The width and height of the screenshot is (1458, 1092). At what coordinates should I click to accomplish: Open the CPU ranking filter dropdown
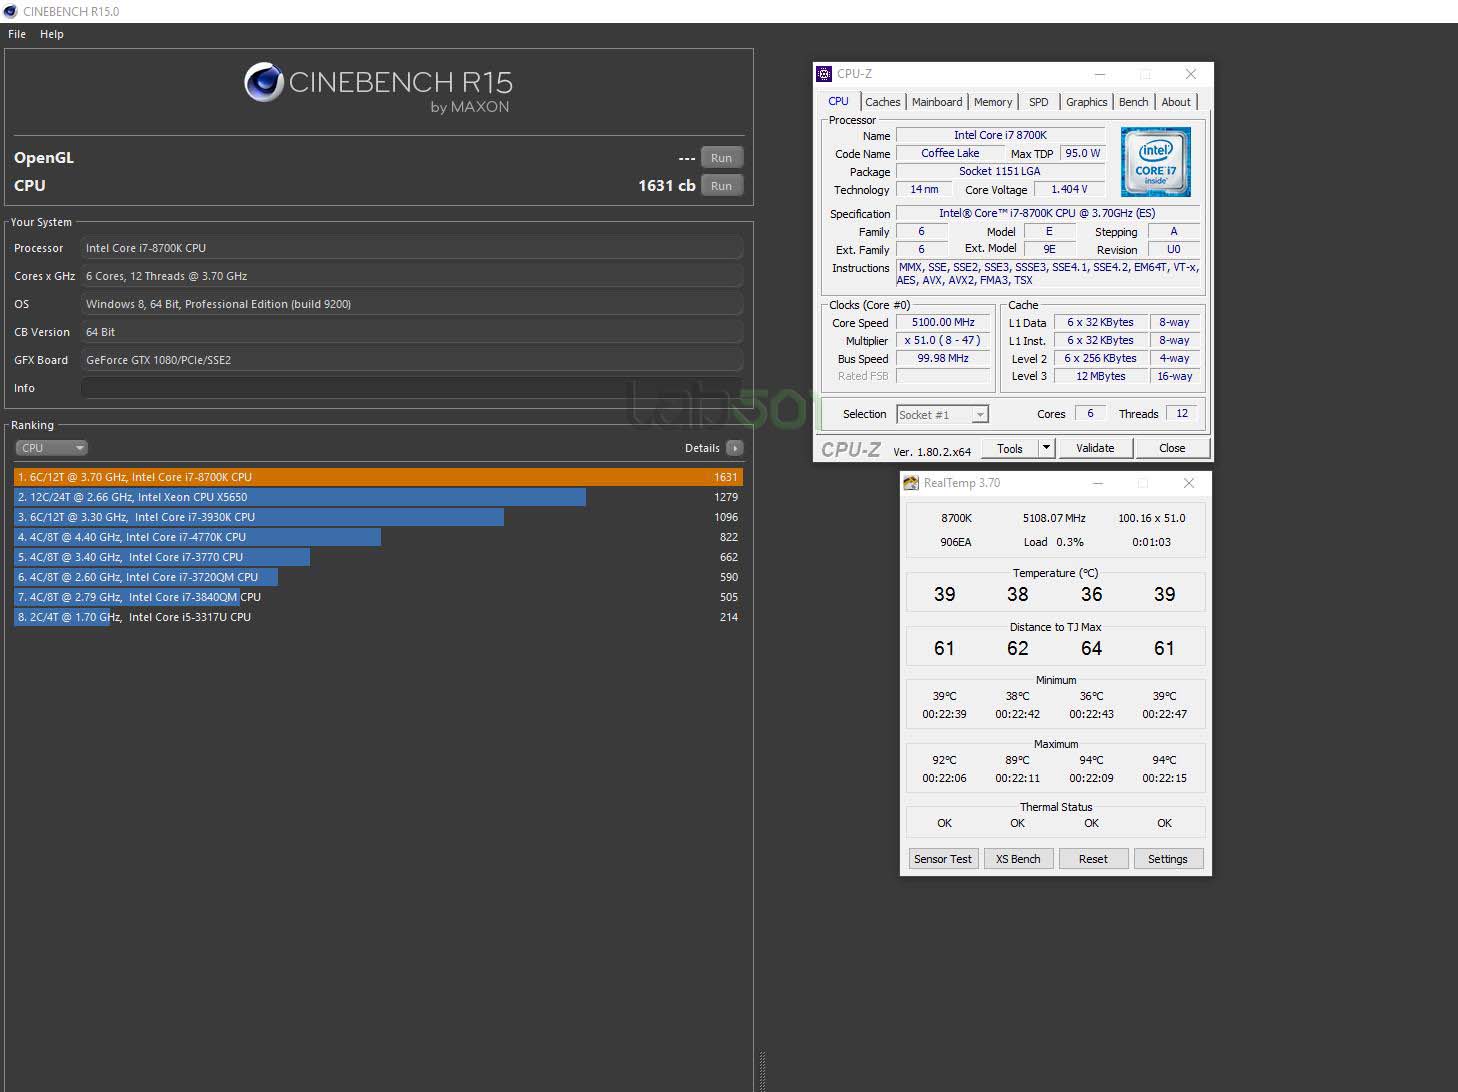[52, 448]
